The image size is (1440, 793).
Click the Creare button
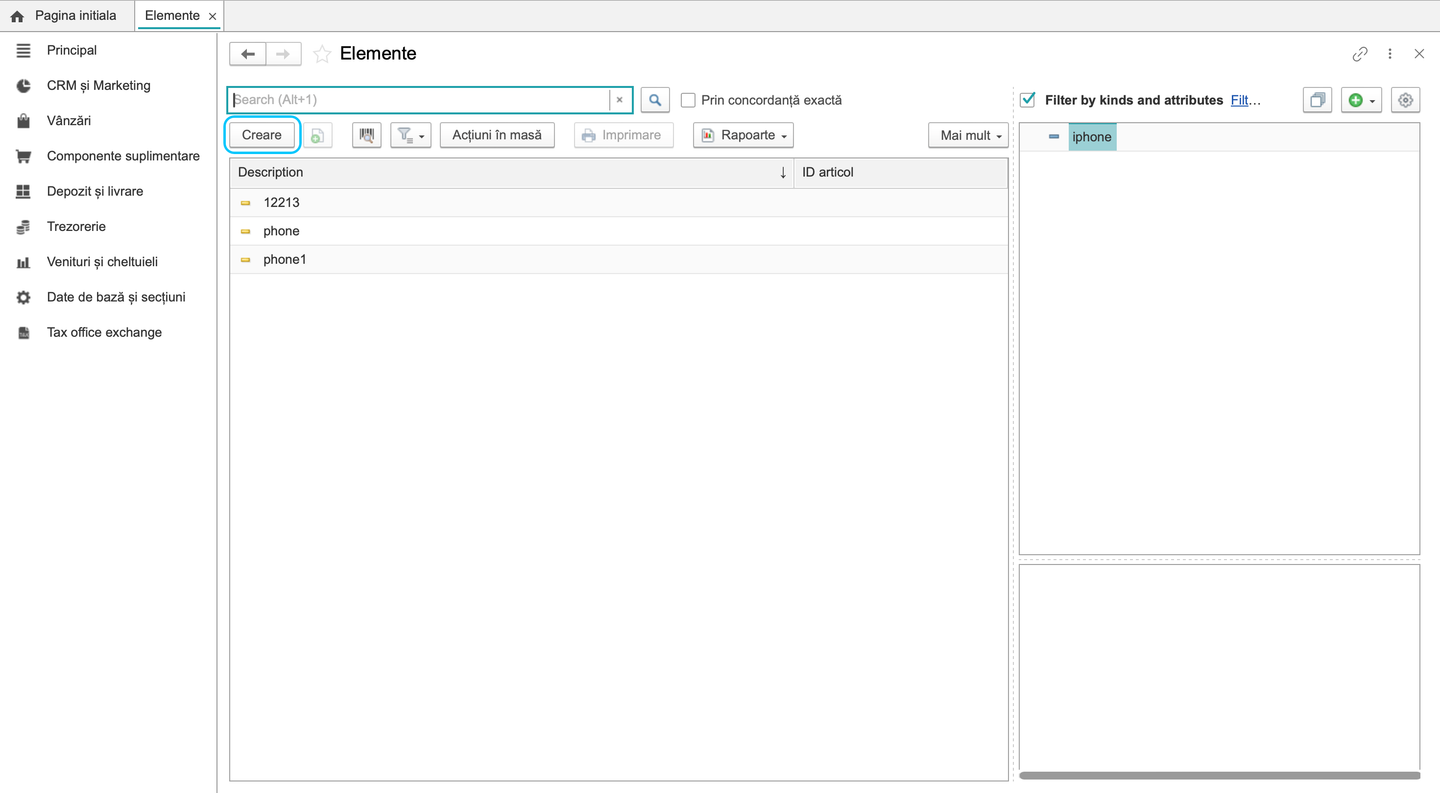262,135
